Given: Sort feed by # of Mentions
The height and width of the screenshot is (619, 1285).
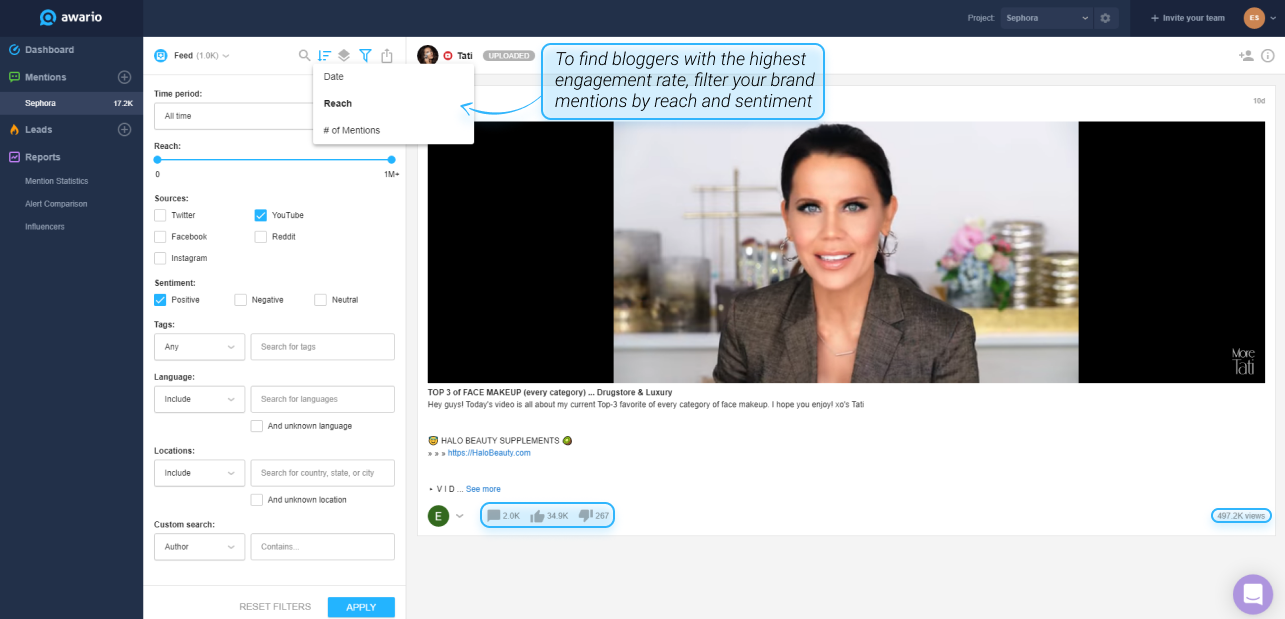Looking at the screenshot, I should click(x=393, y=131).
